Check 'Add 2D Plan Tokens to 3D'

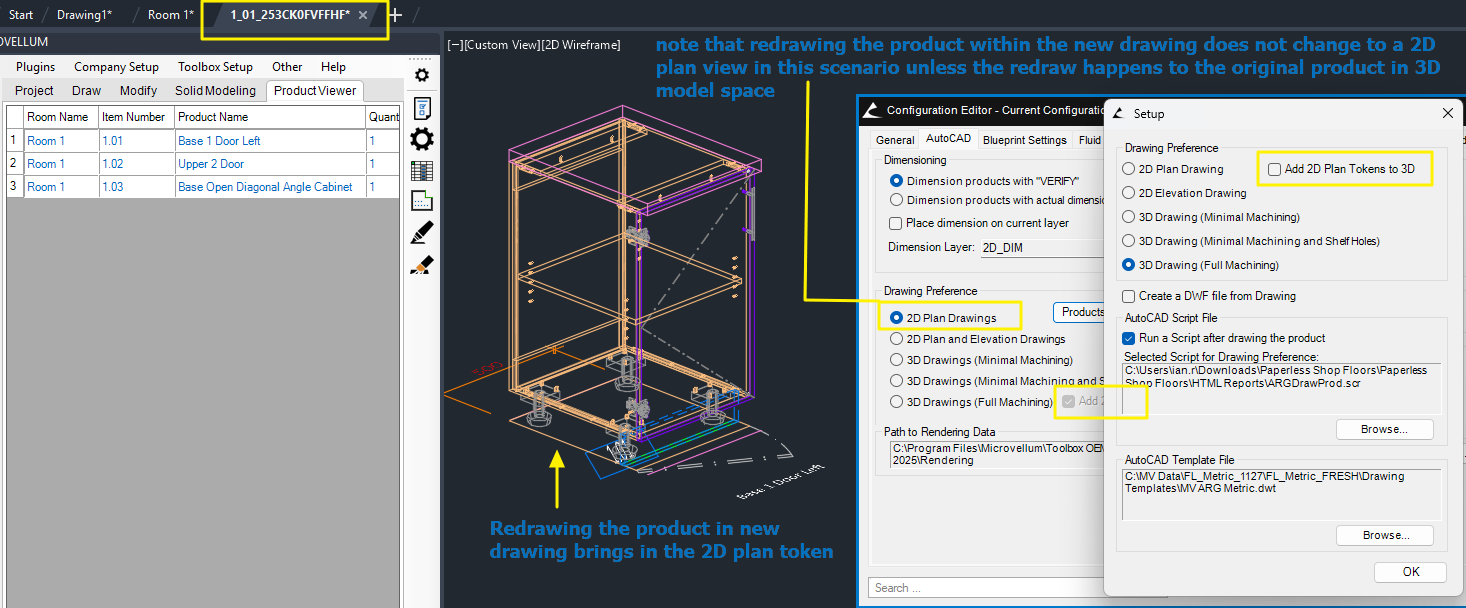pyautogui.click(x=1274, y=169)
